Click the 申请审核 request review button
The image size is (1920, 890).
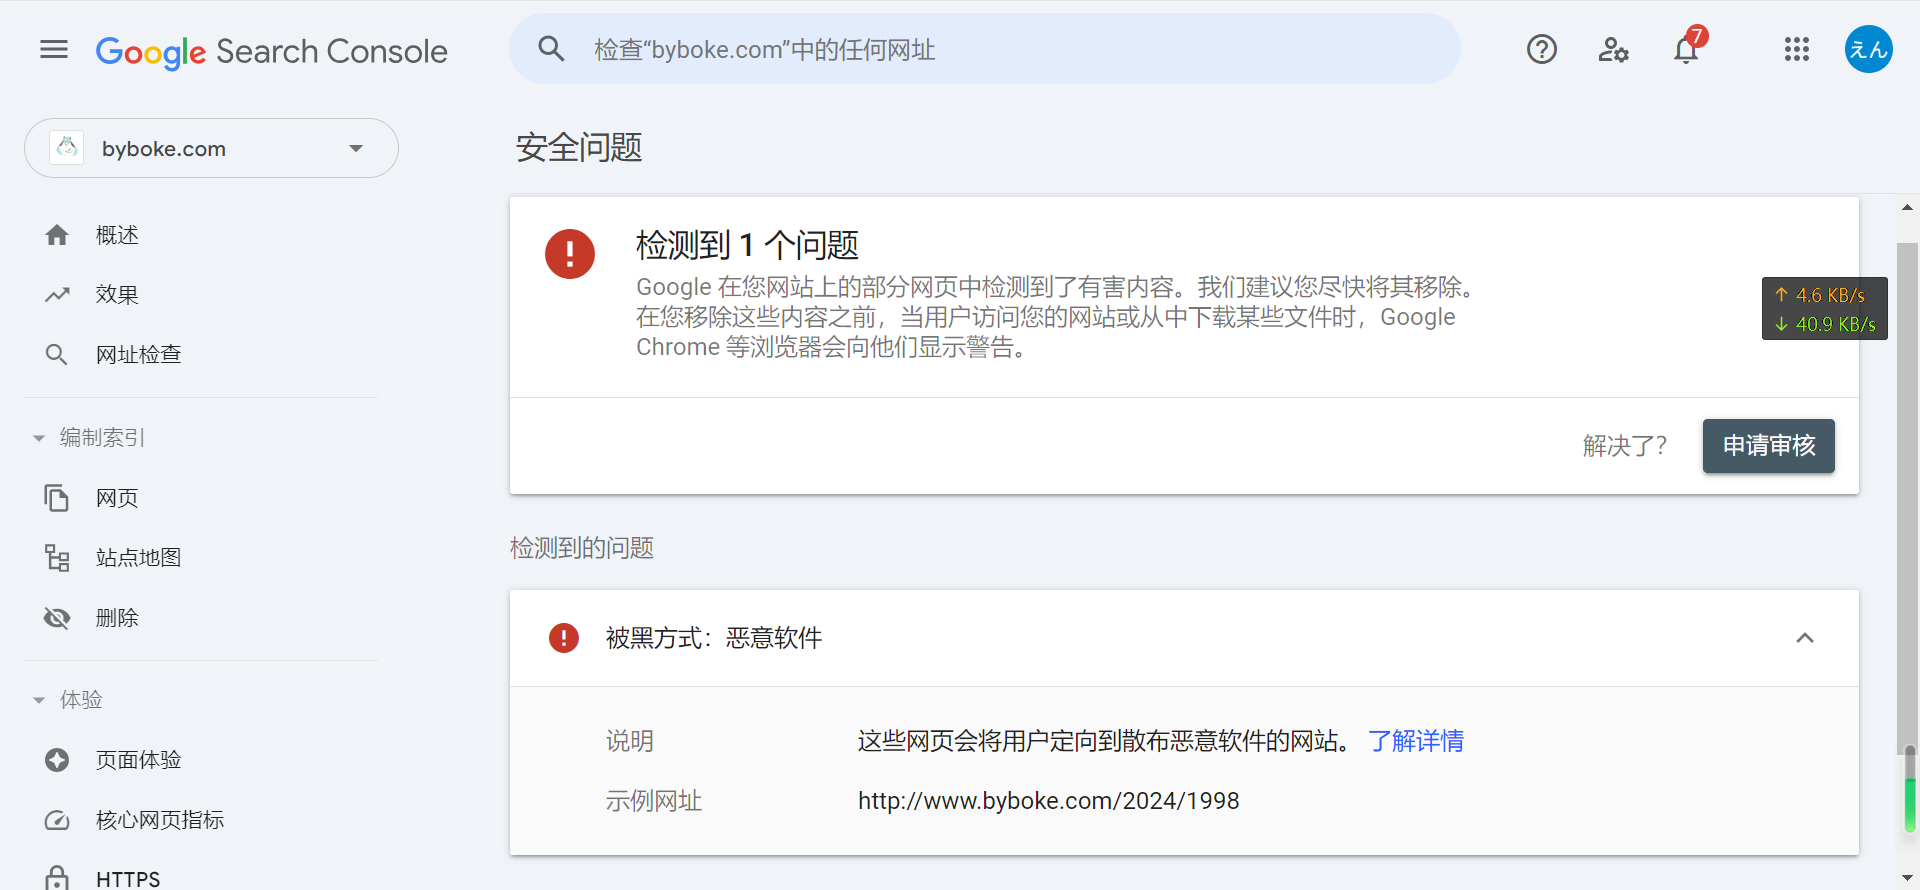pyautogui.click(x=1768, y=446)
